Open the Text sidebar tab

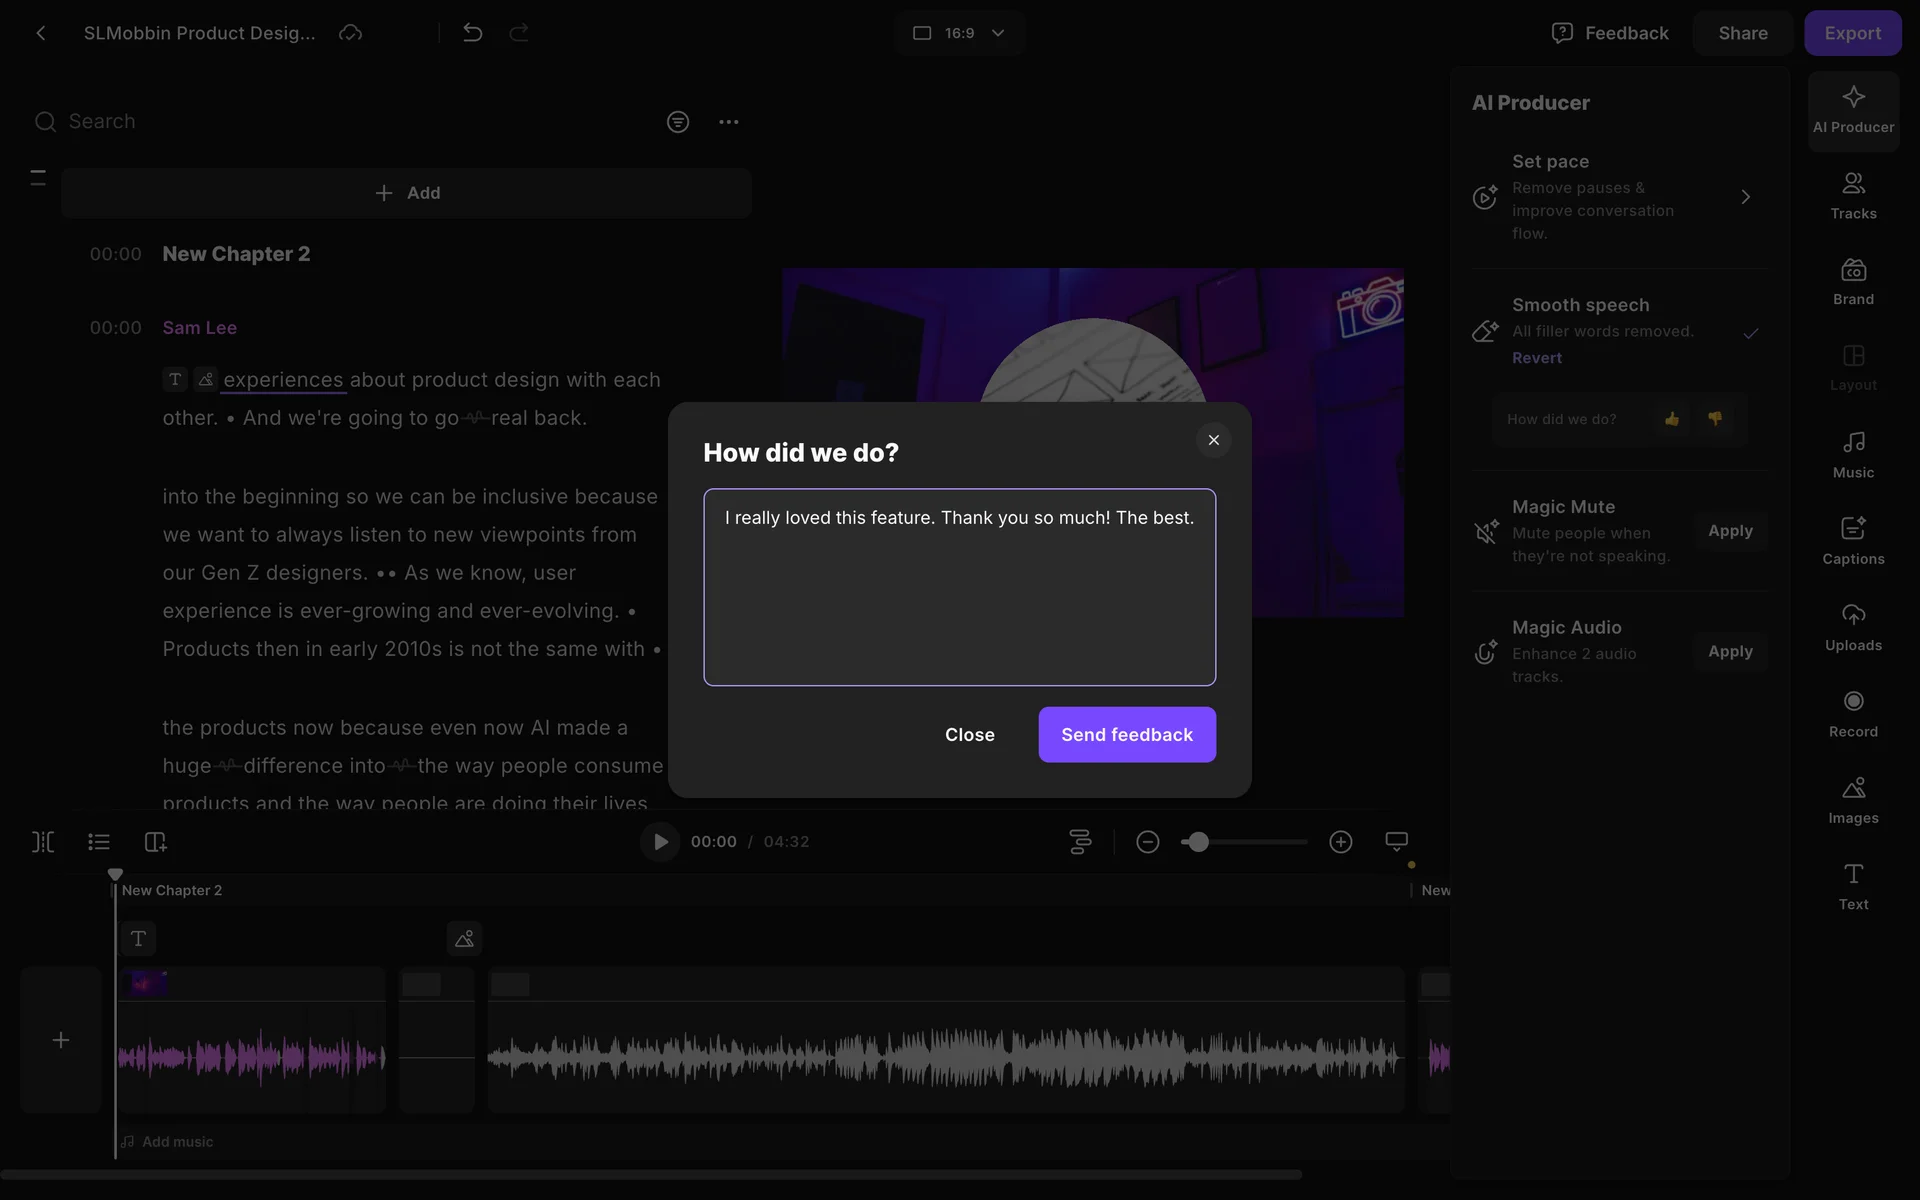click(1853, 886)
